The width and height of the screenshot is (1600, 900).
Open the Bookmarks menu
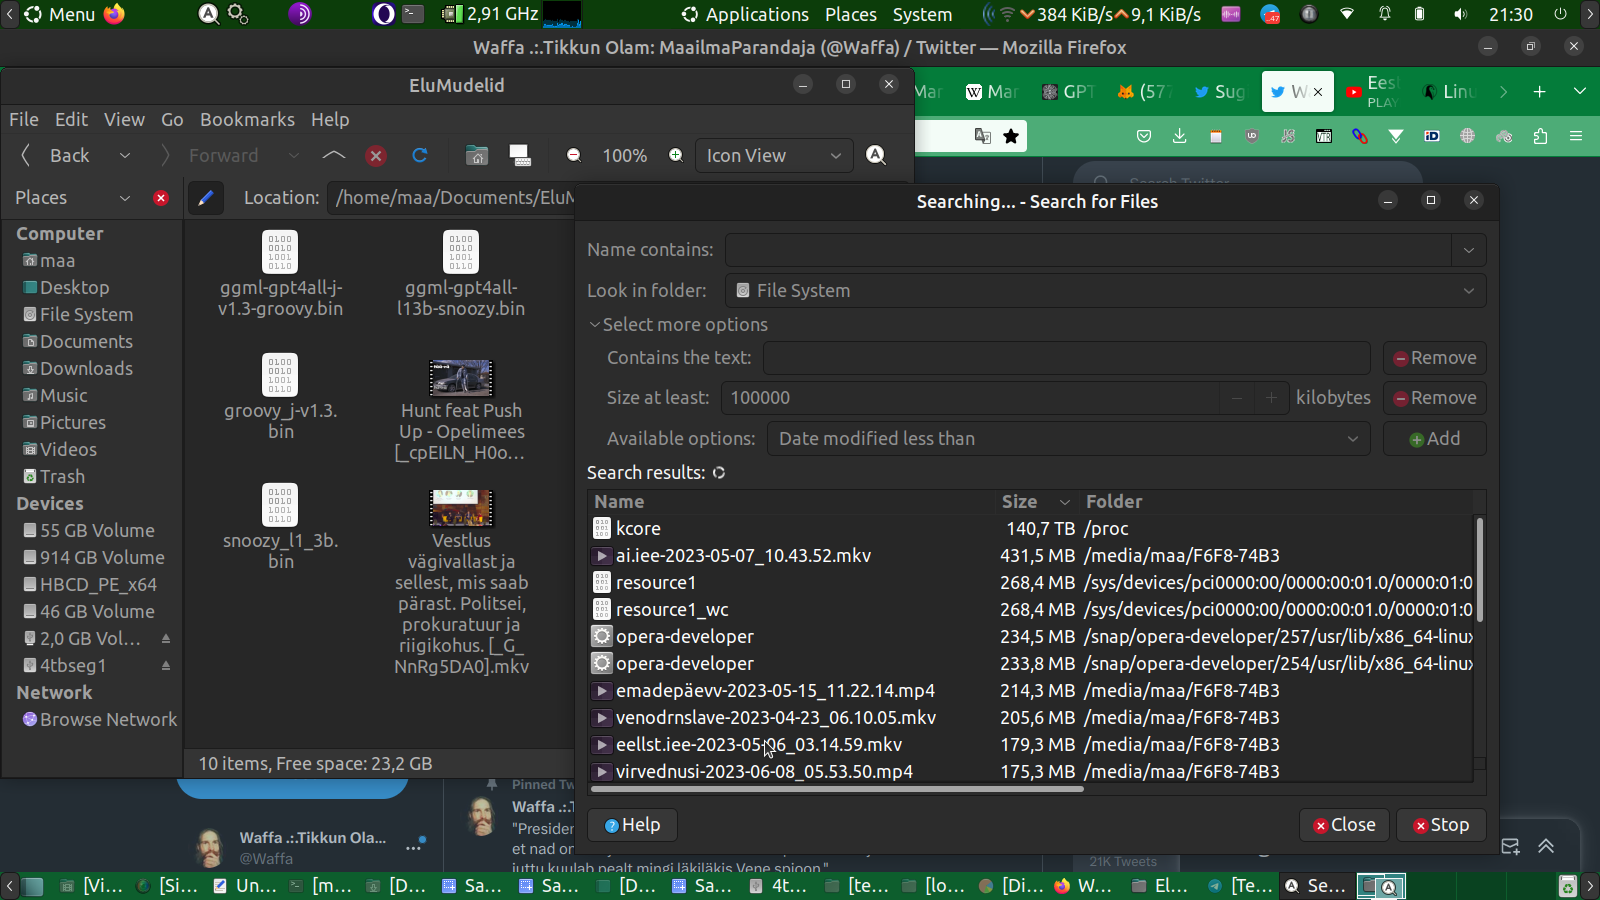pyautogui.click(x=247, y=119)
